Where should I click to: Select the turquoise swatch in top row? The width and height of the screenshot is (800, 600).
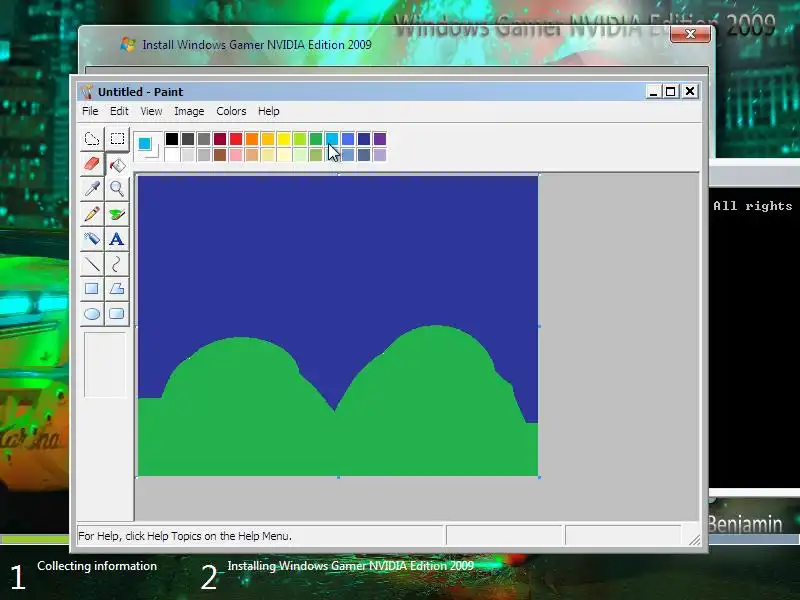pos(332,139)
